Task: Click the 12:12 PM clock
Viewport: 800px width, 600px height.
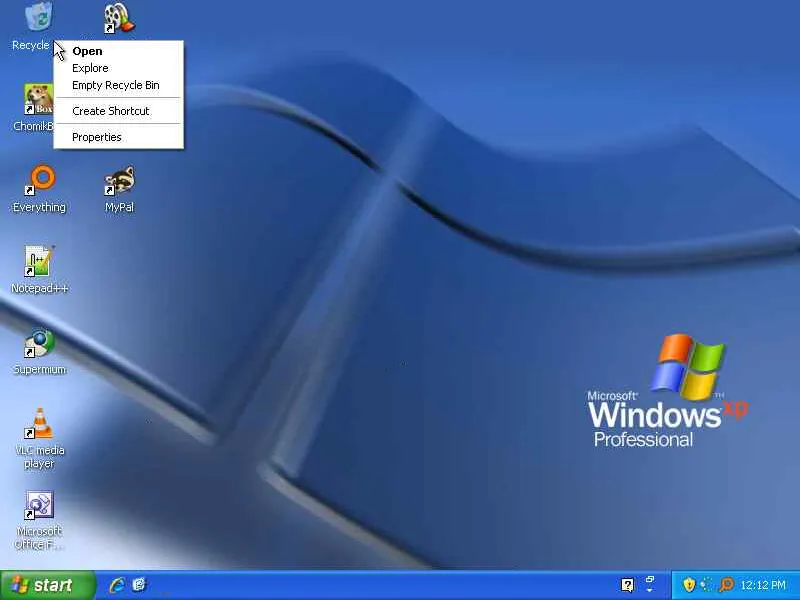Action: point(763,585)
